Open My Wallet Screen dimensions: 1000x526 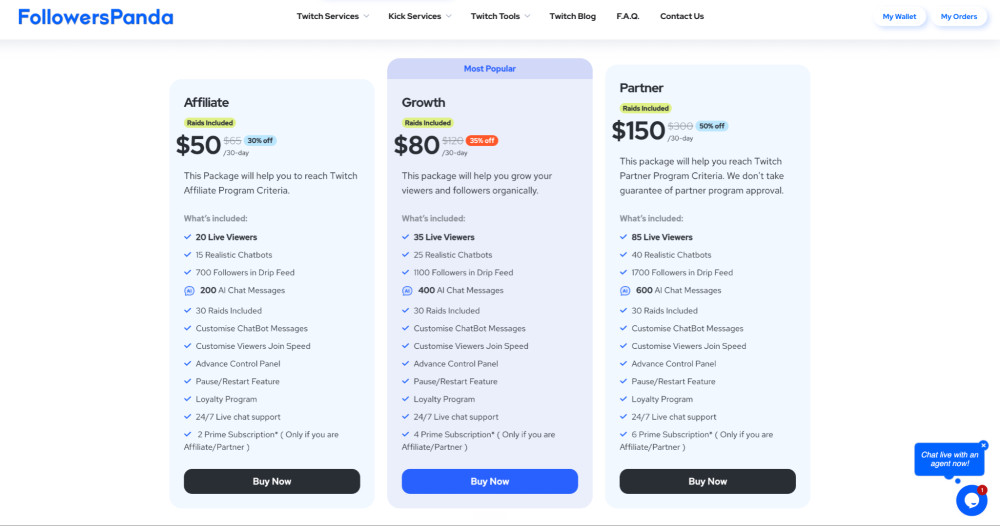pyautogui.click(x=899, y=17)
